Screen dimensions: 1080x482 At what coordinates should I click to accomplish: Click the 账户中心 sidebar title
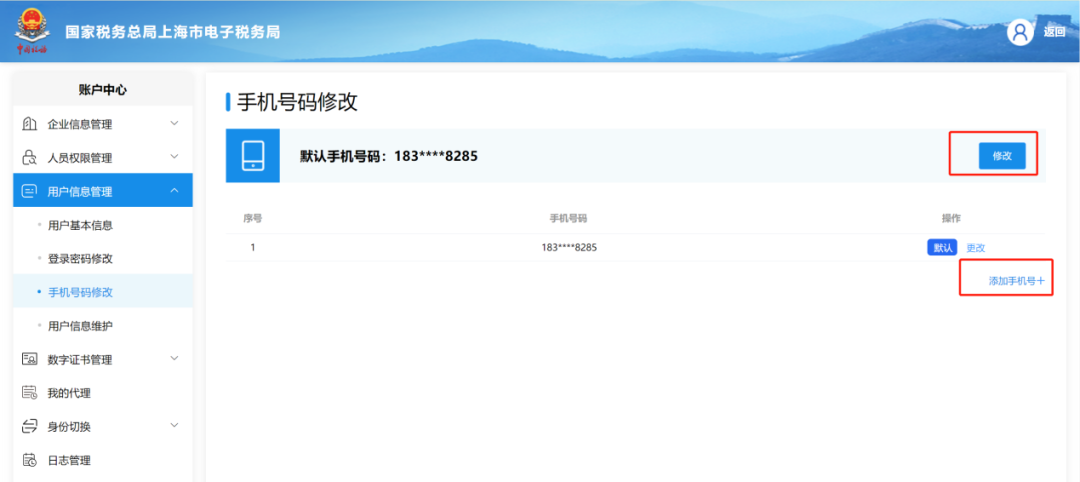103,90
